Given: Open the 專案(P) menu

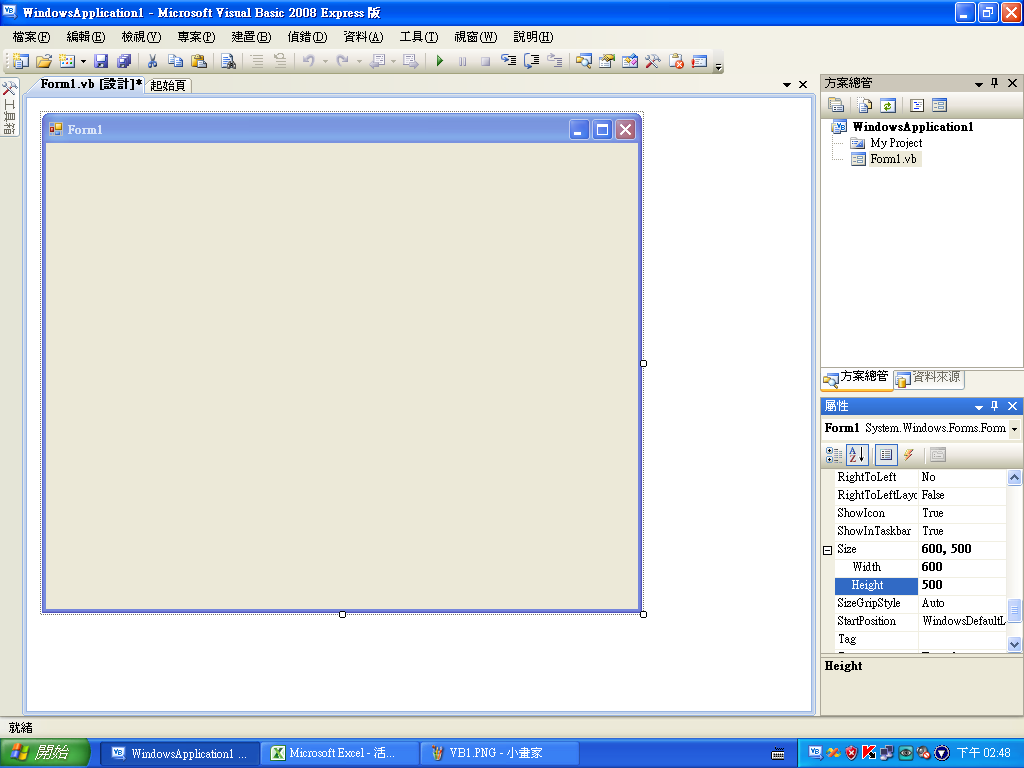Looking at the screenshot, I should pos(196,37).
